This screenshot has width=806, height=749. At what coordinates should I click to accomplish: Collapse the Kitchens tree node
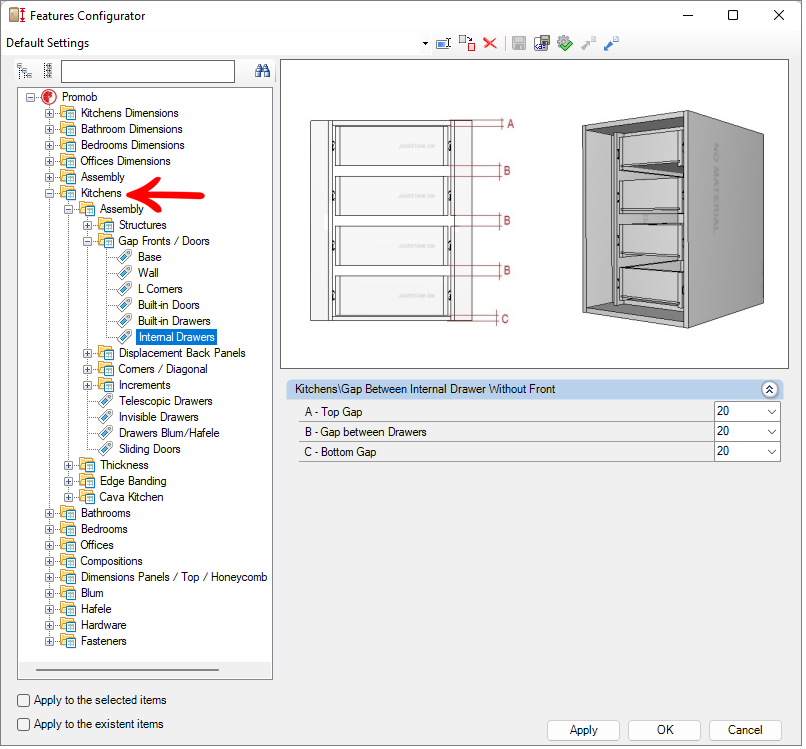click(49, 194)
